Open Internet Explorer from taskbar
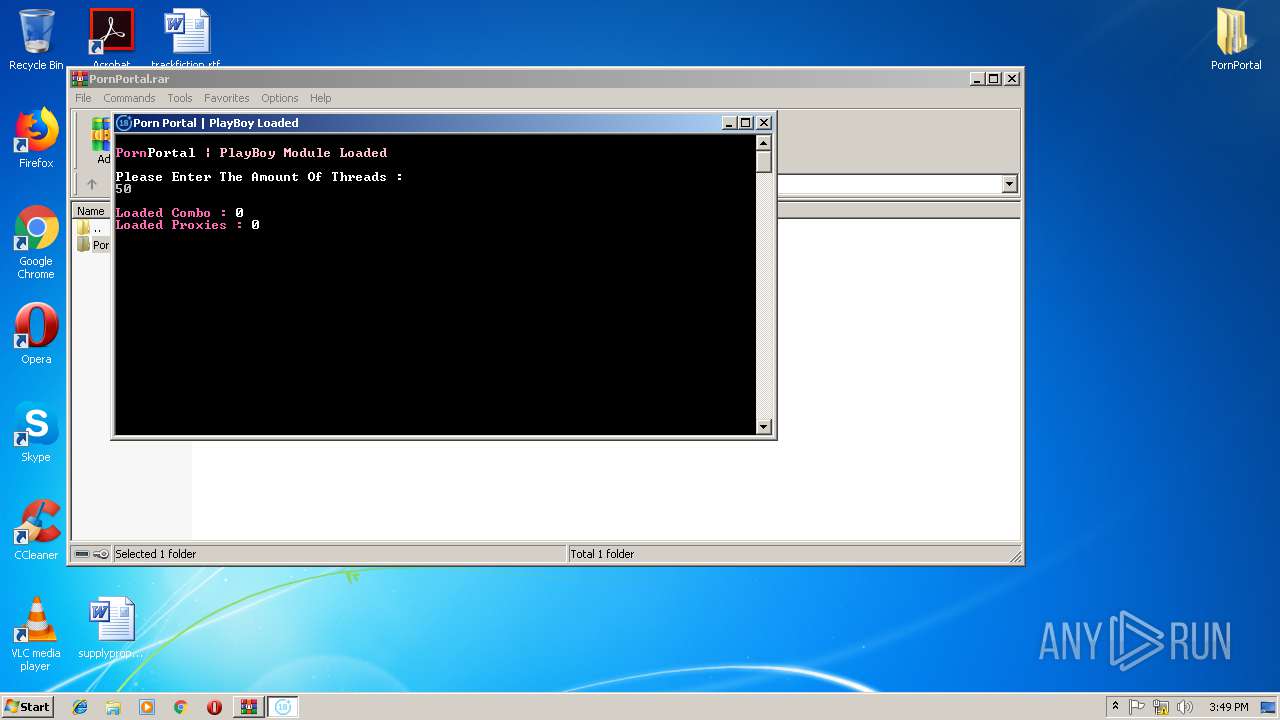The height and width of the screenshot is (720, 1280). point(80,707)
